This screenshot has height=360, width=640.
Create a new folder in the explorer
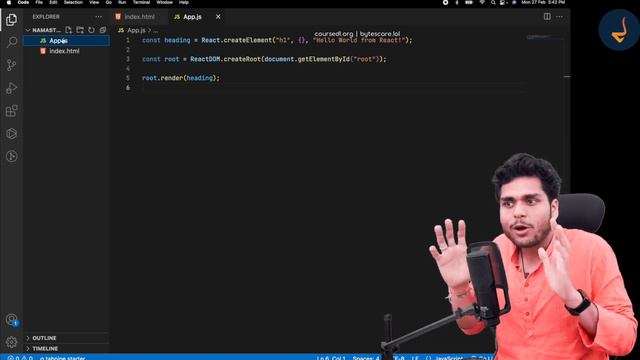(80, 30)
